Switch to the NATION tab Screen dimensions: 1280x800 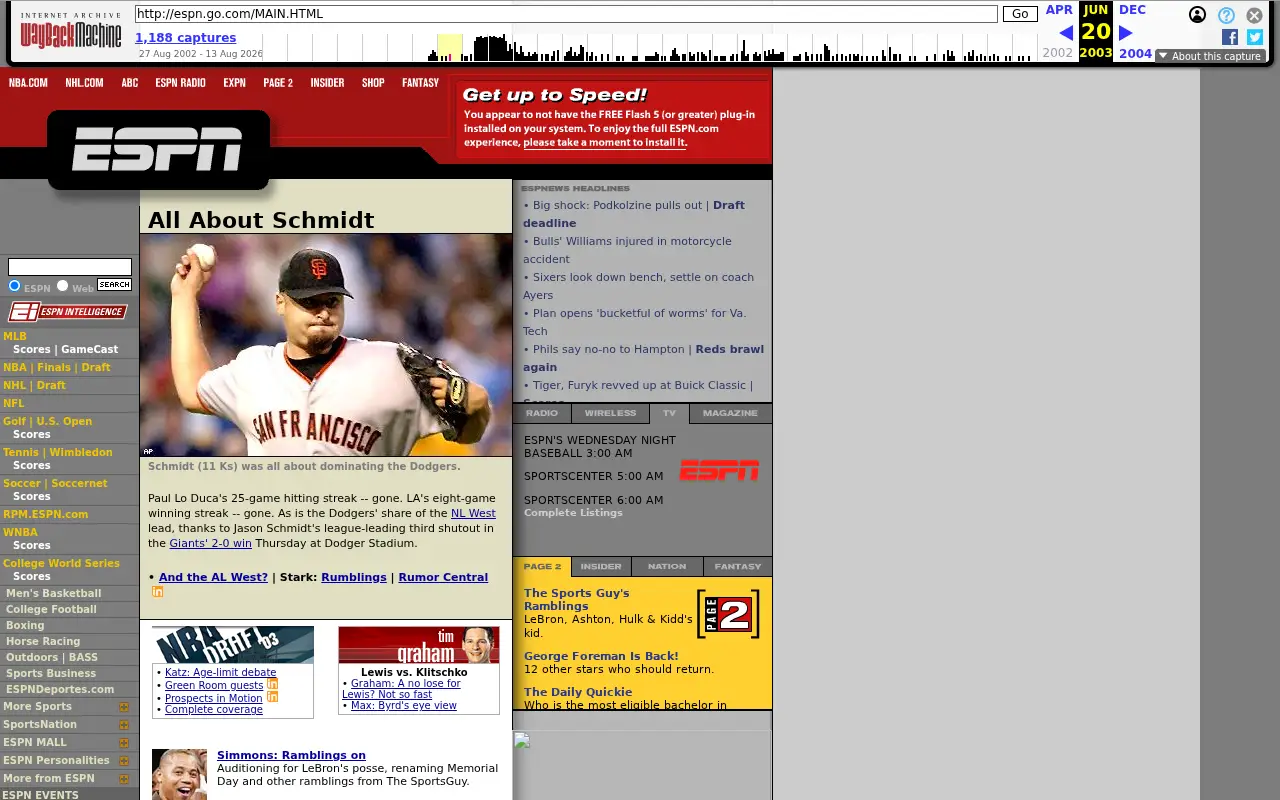(x=667, y=566)
